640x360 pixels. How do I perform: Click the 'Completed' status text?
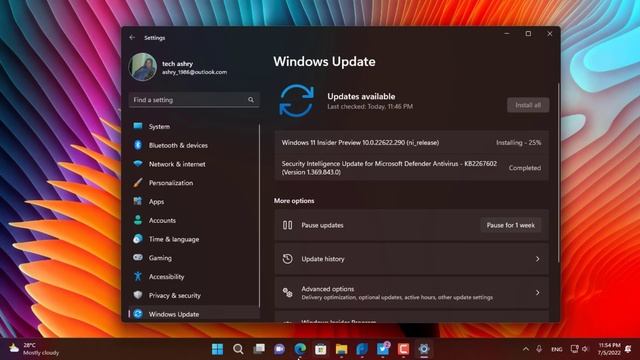(524, 168)
